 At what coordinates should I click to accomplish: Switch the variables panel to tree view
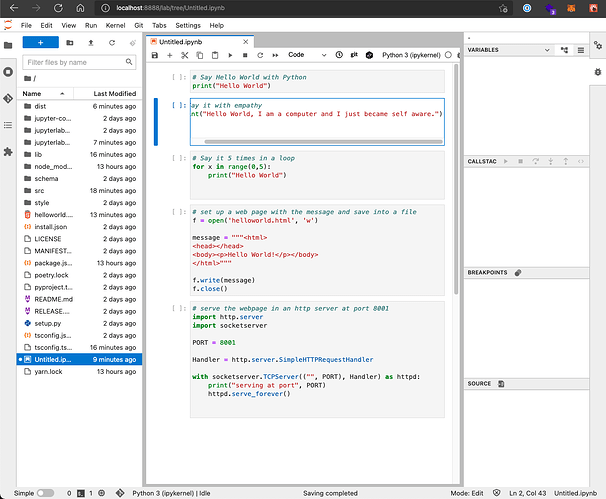tap(565, 48)
